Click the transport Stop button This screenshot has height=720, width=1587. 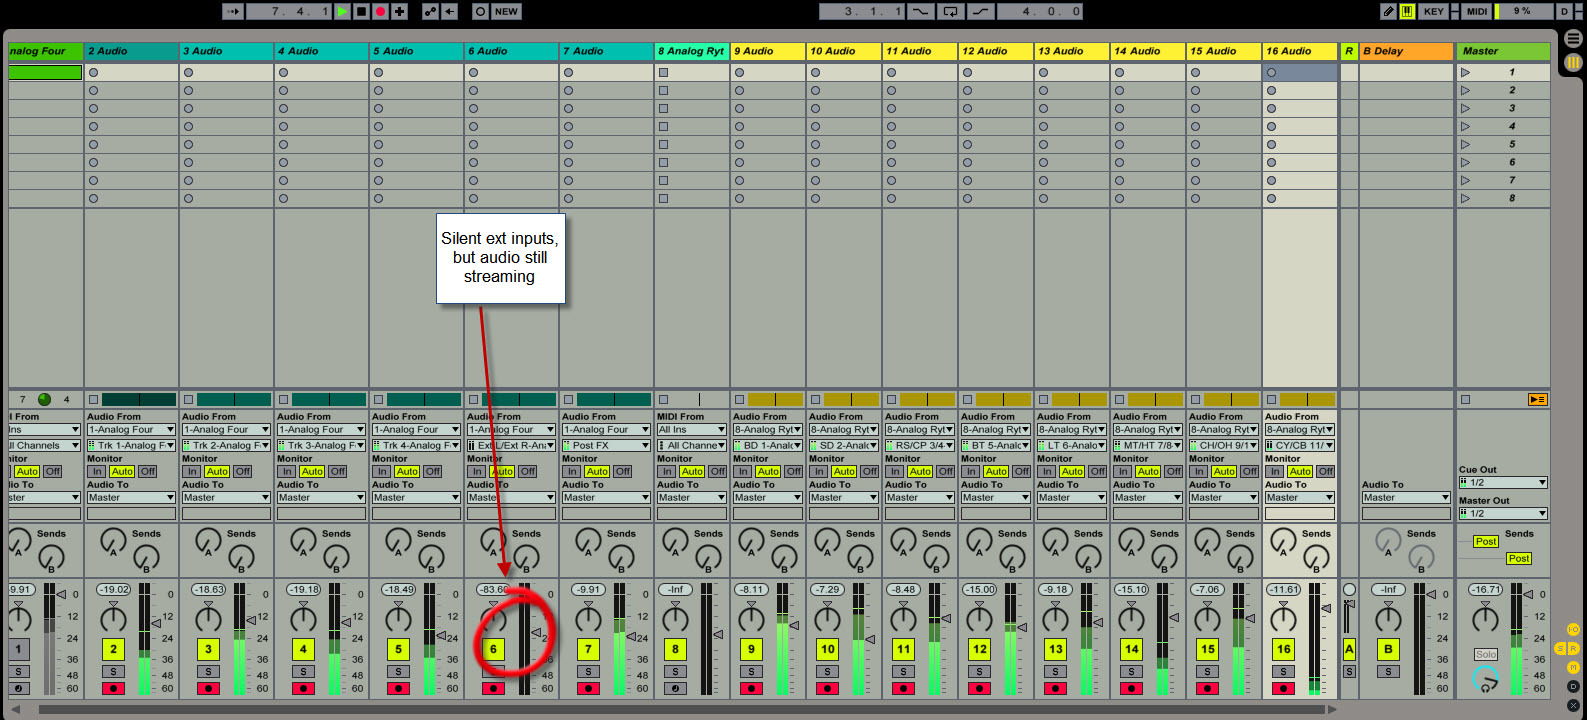click(x=362, y=11)
